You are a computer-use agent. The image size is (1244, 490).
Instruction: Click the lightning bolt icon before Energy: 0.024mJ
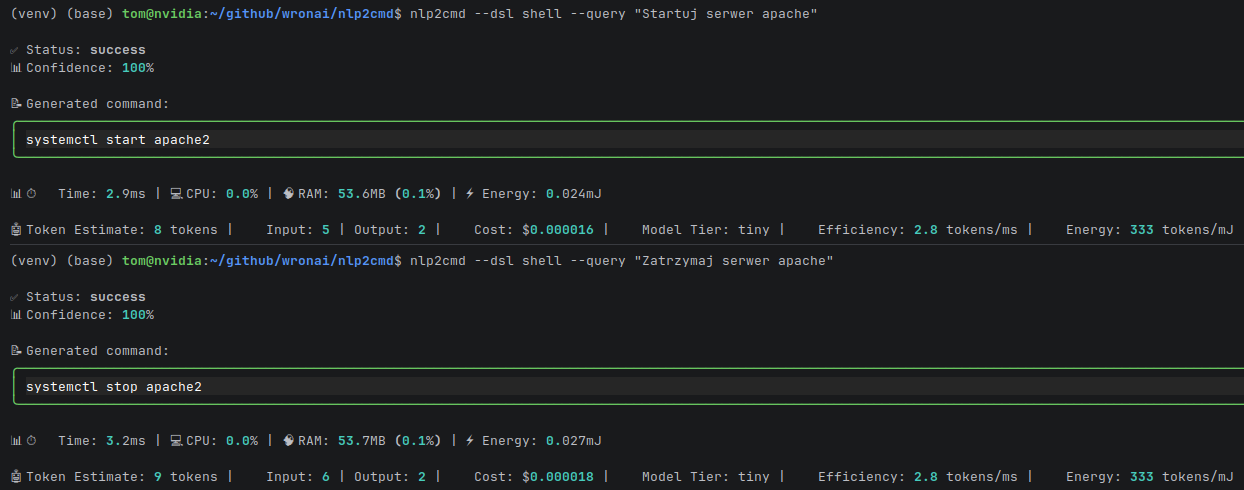coord(470,194)
